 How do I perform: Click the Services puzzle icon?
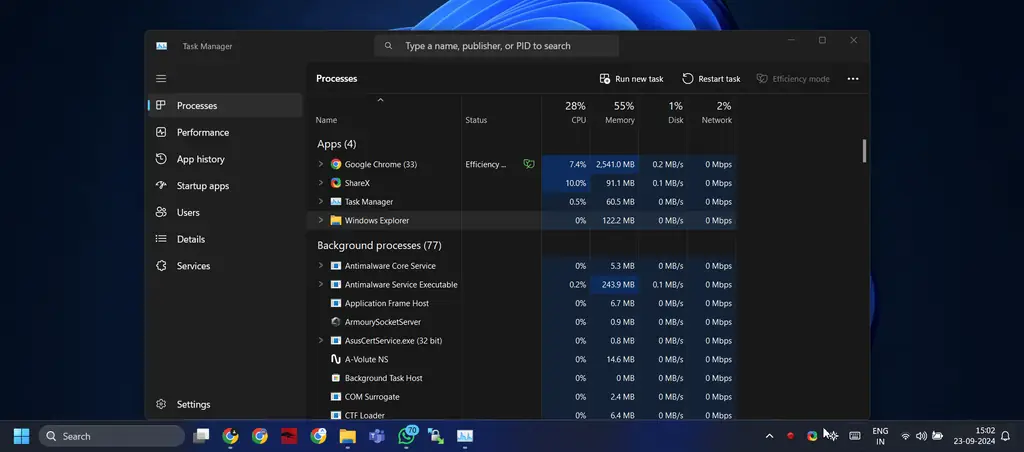tap(161, 266)
